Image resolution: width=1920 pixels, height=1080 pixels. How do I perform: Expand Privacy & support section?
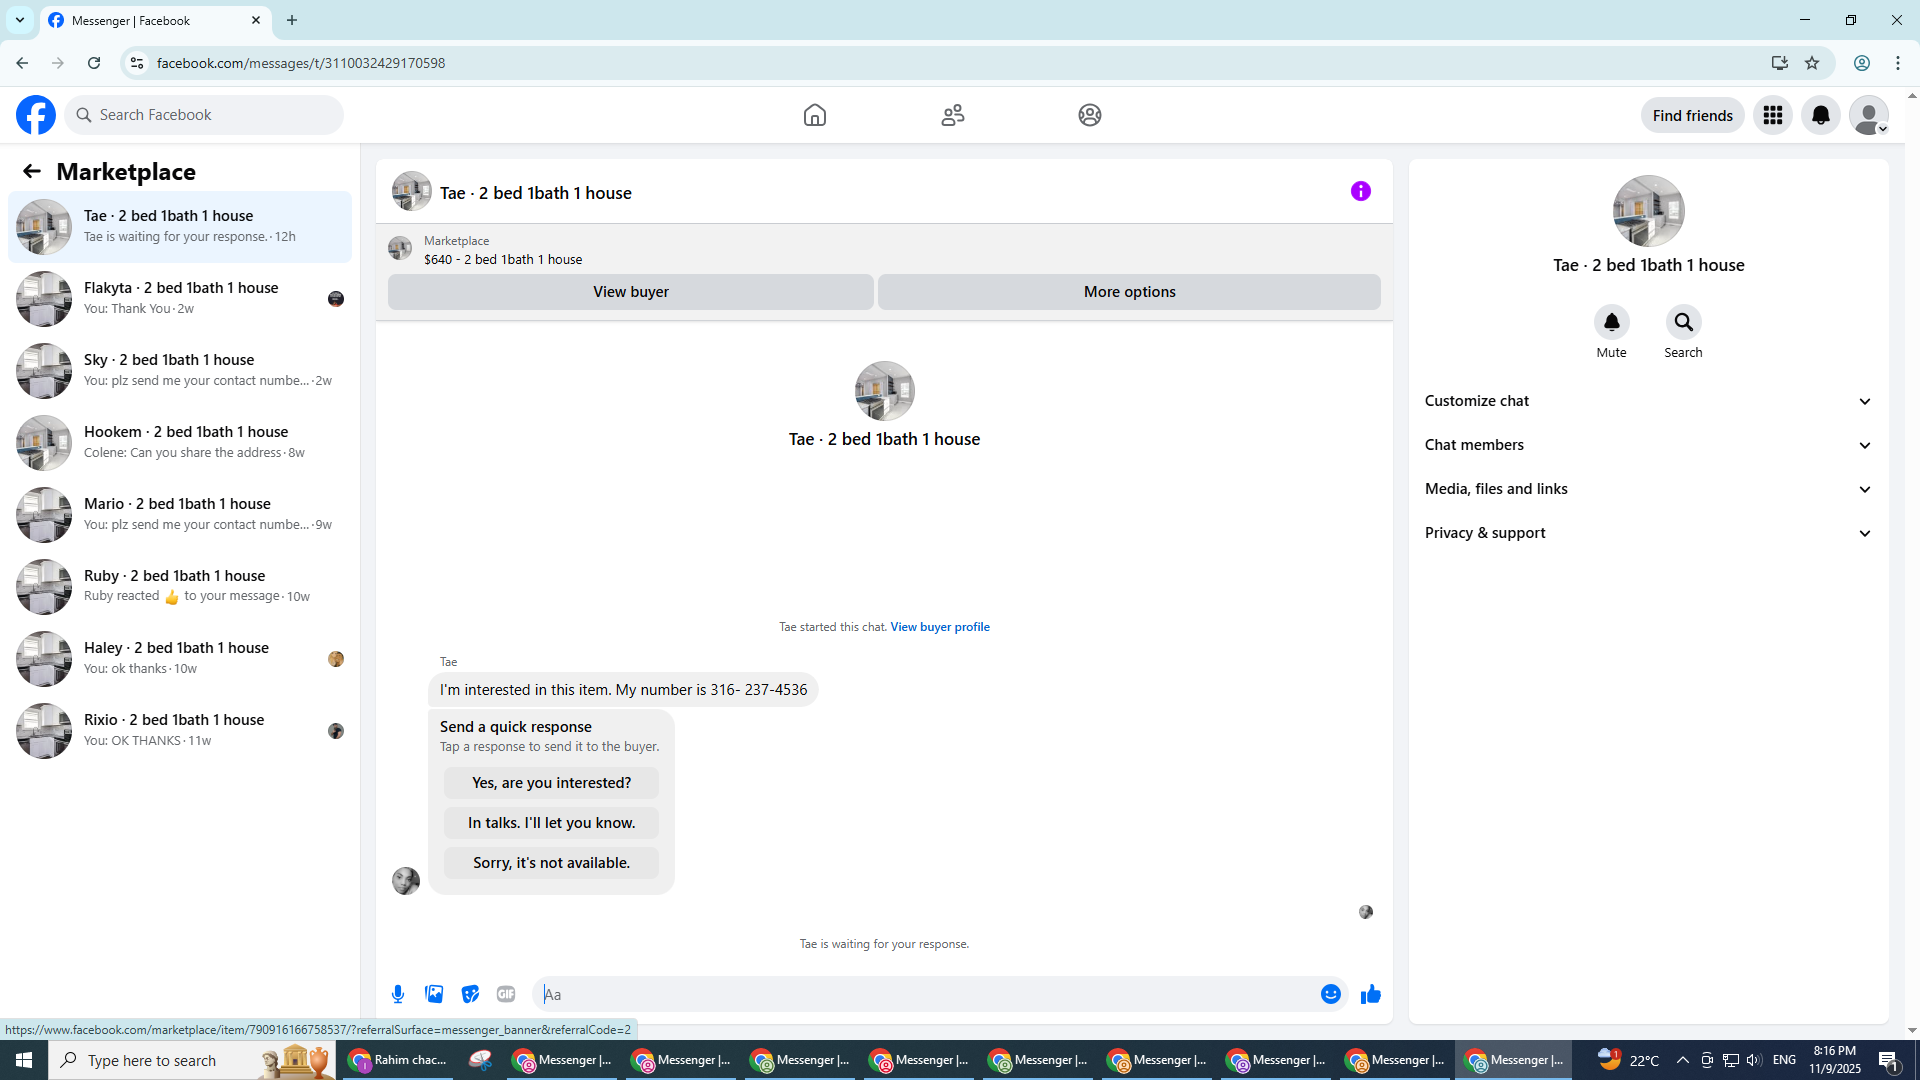1648,533
